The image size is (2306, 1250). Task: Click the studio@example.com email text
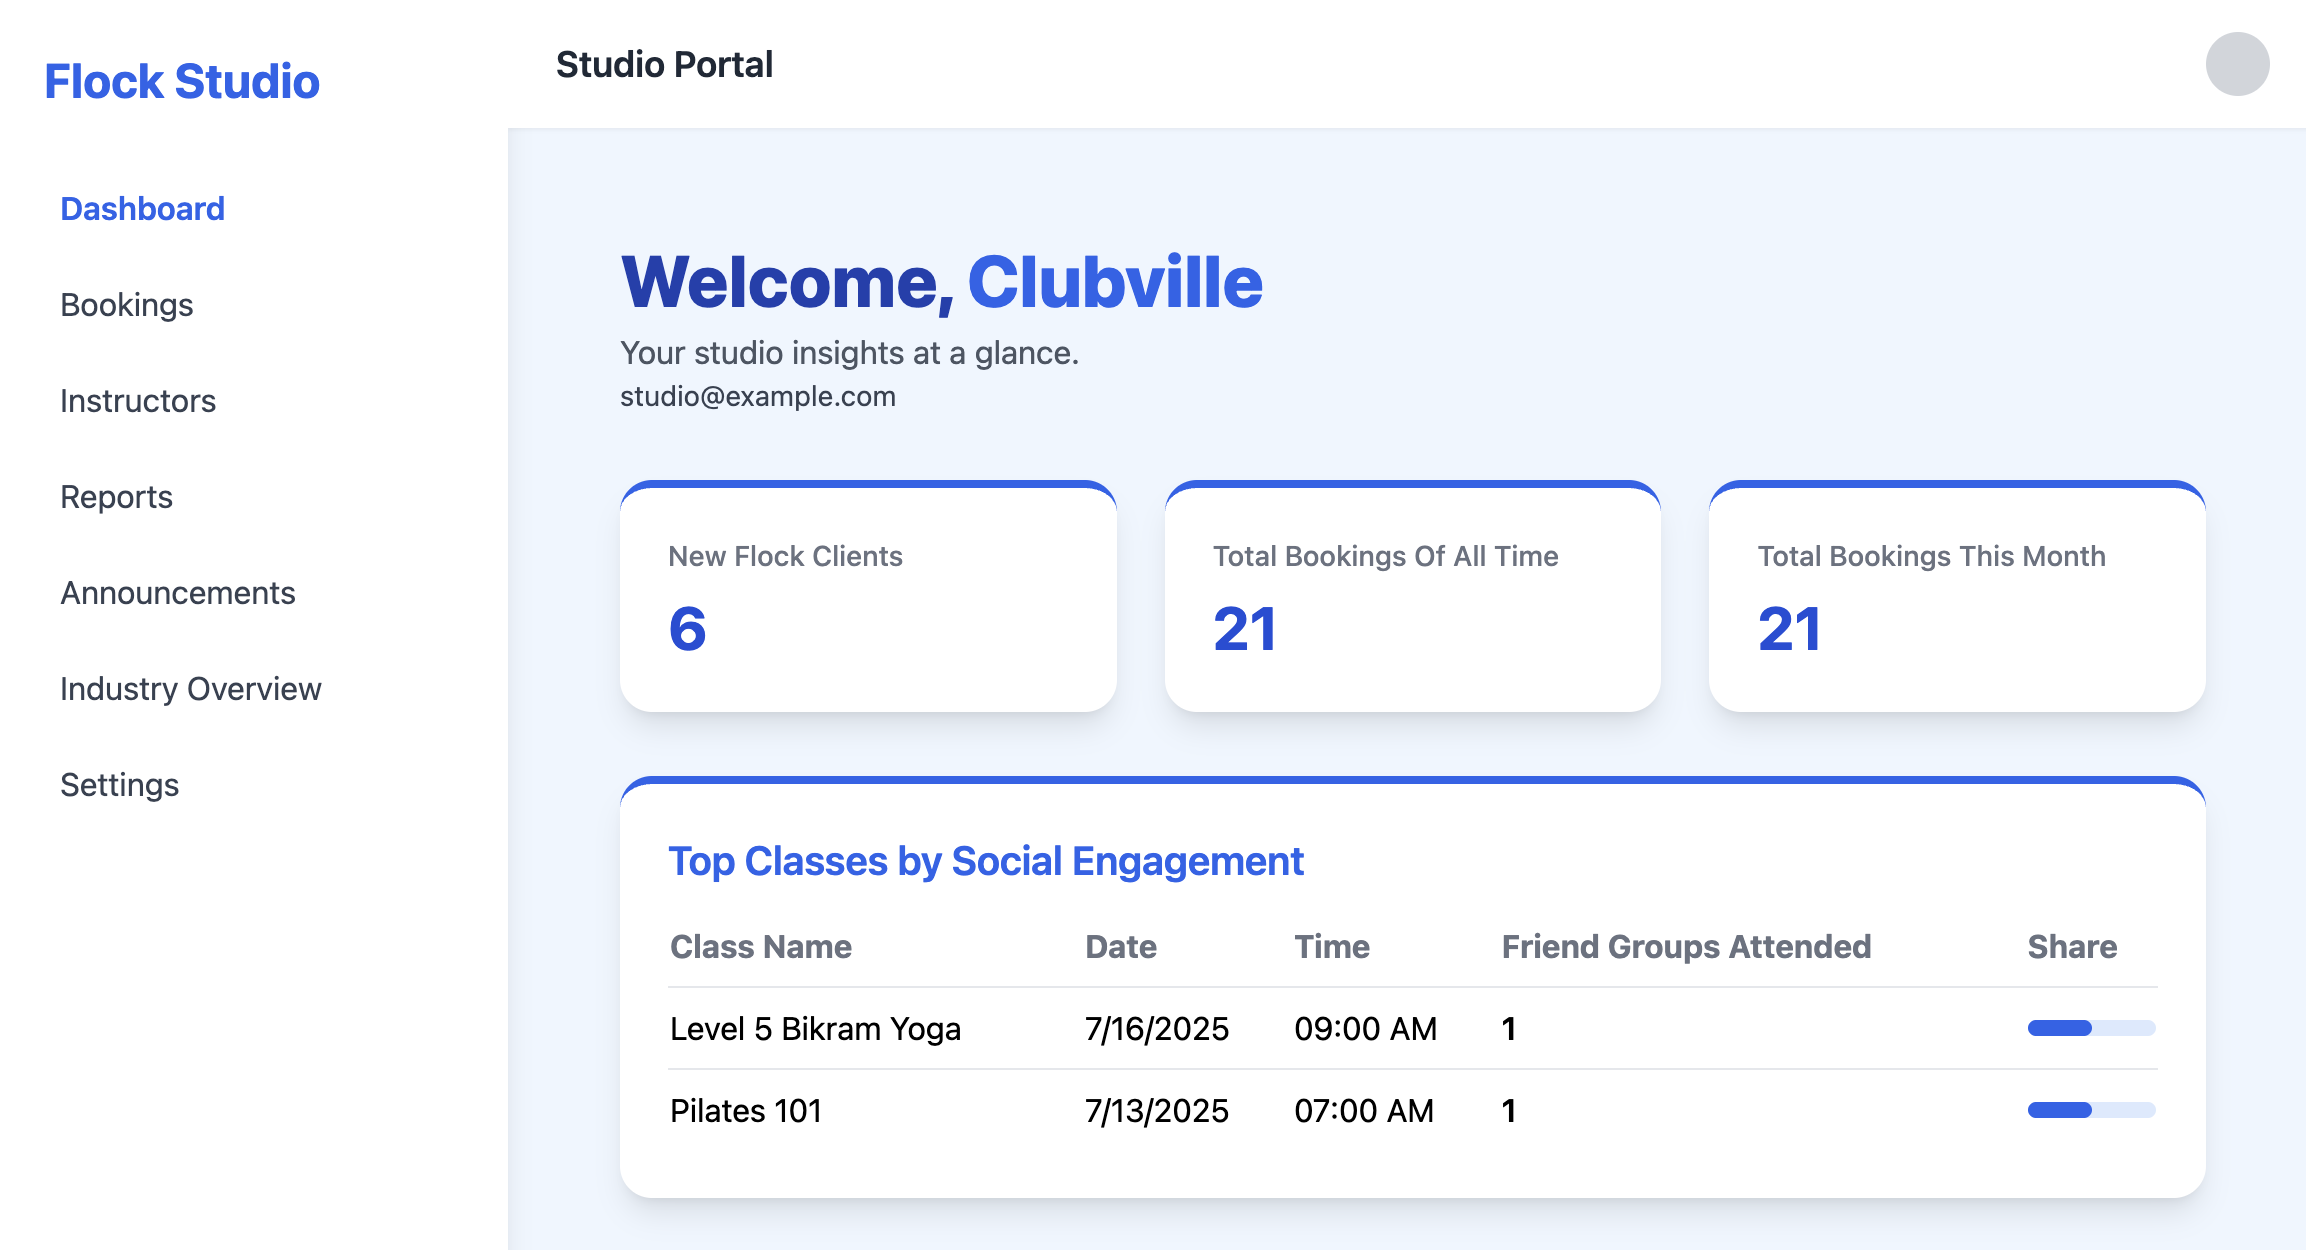tap(758, 397)
